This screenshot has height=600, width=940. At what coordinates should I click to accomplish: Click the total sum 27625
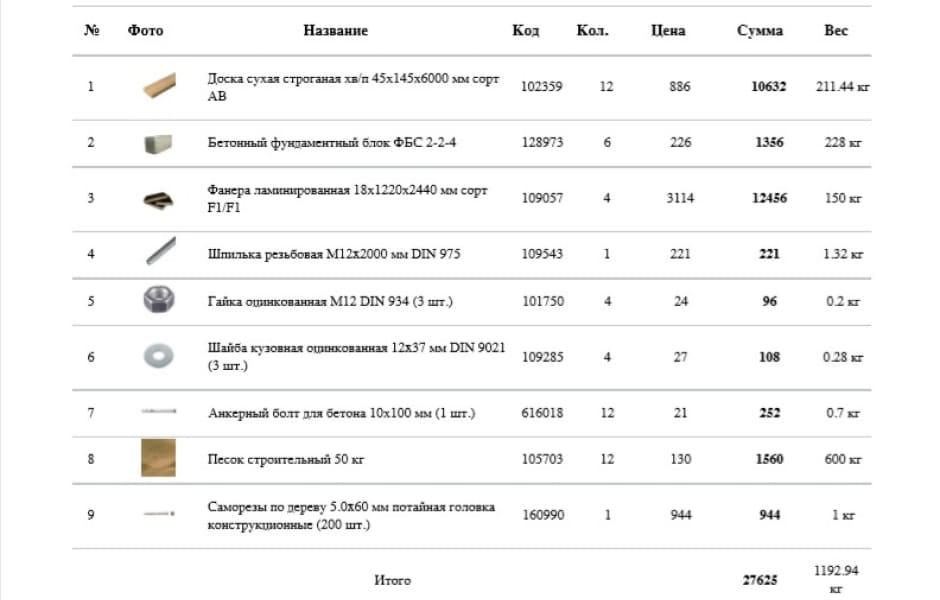[x=761, y=579]
